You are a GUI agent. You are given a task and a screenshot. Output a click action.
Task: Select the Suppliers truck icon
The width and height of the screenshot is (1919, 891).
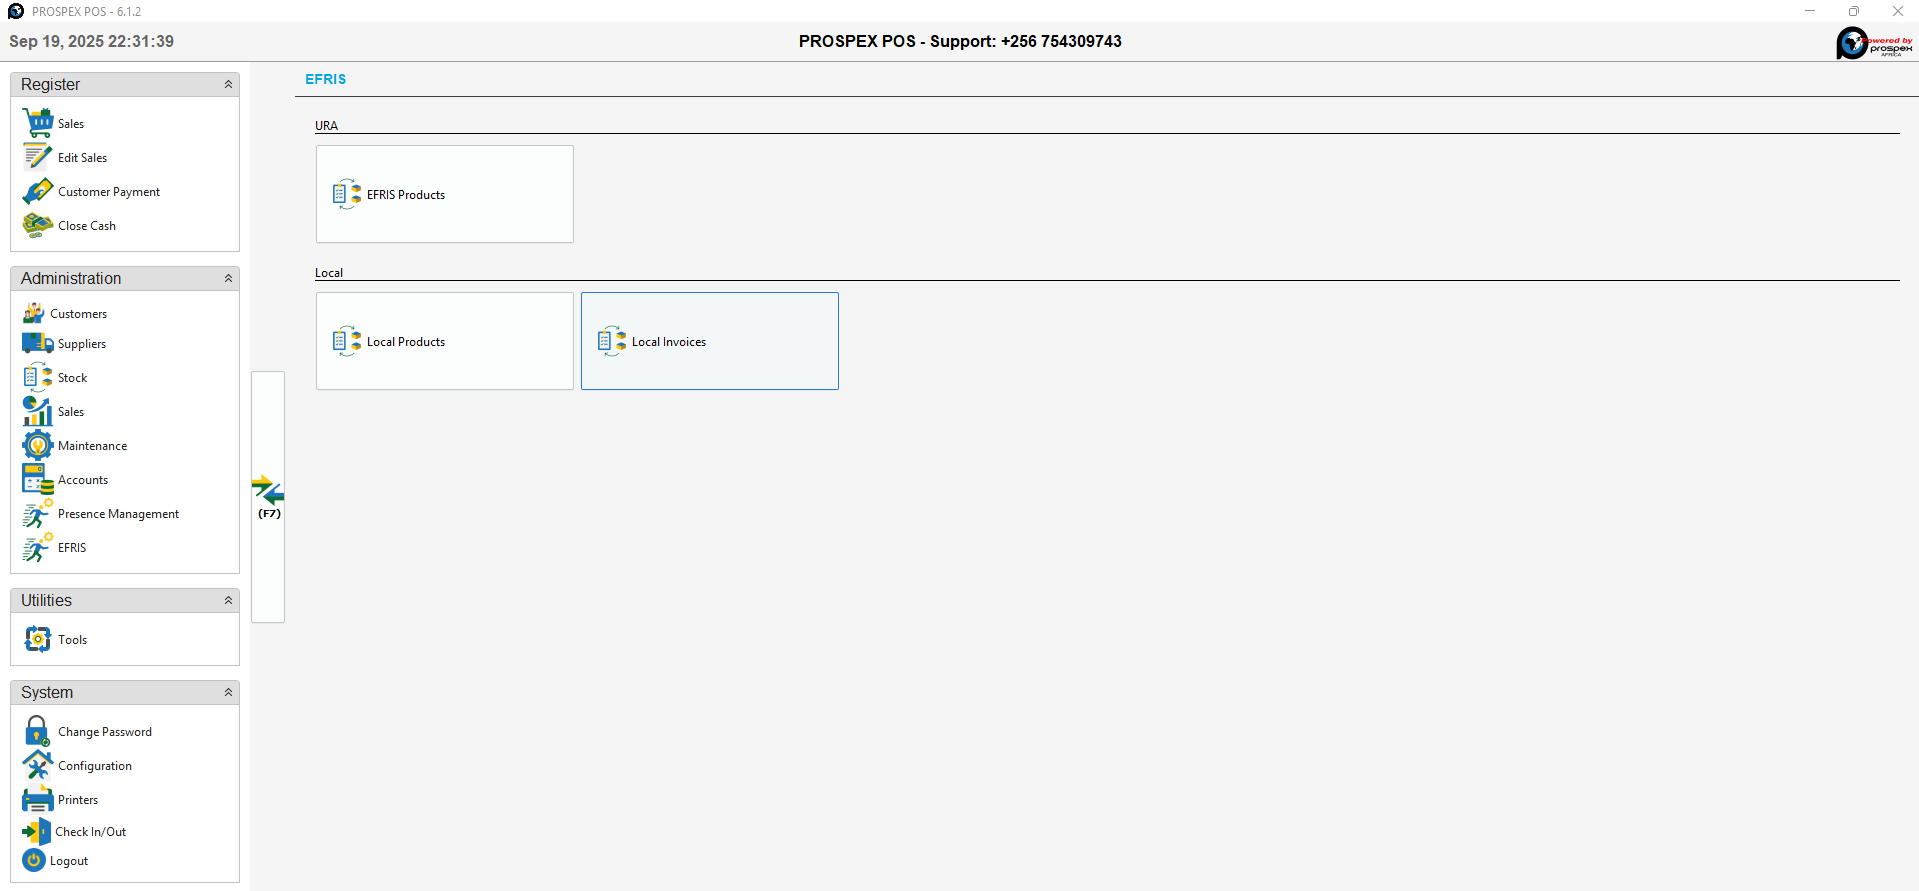click(x=38, y=343)
